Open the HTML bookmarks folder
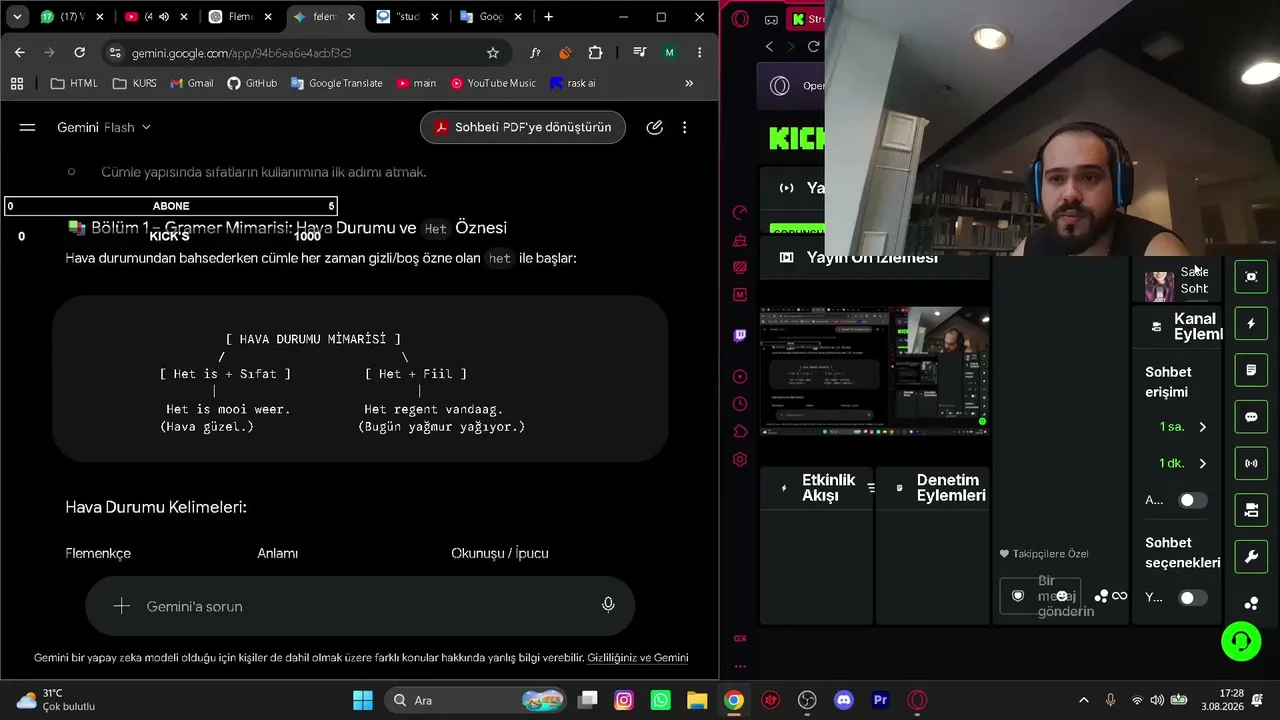The height and width of the screenshot is (720, 1280). (x=74, y=84)
